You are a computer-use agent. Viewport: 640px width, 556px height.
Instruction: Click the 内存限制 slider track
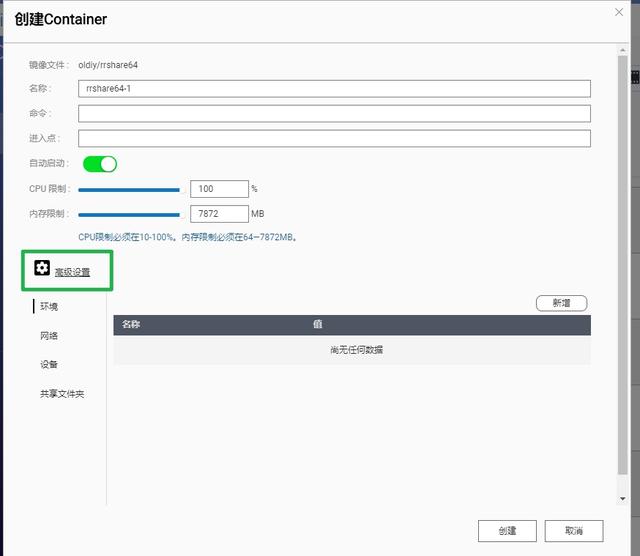click(x=130, y=214)
